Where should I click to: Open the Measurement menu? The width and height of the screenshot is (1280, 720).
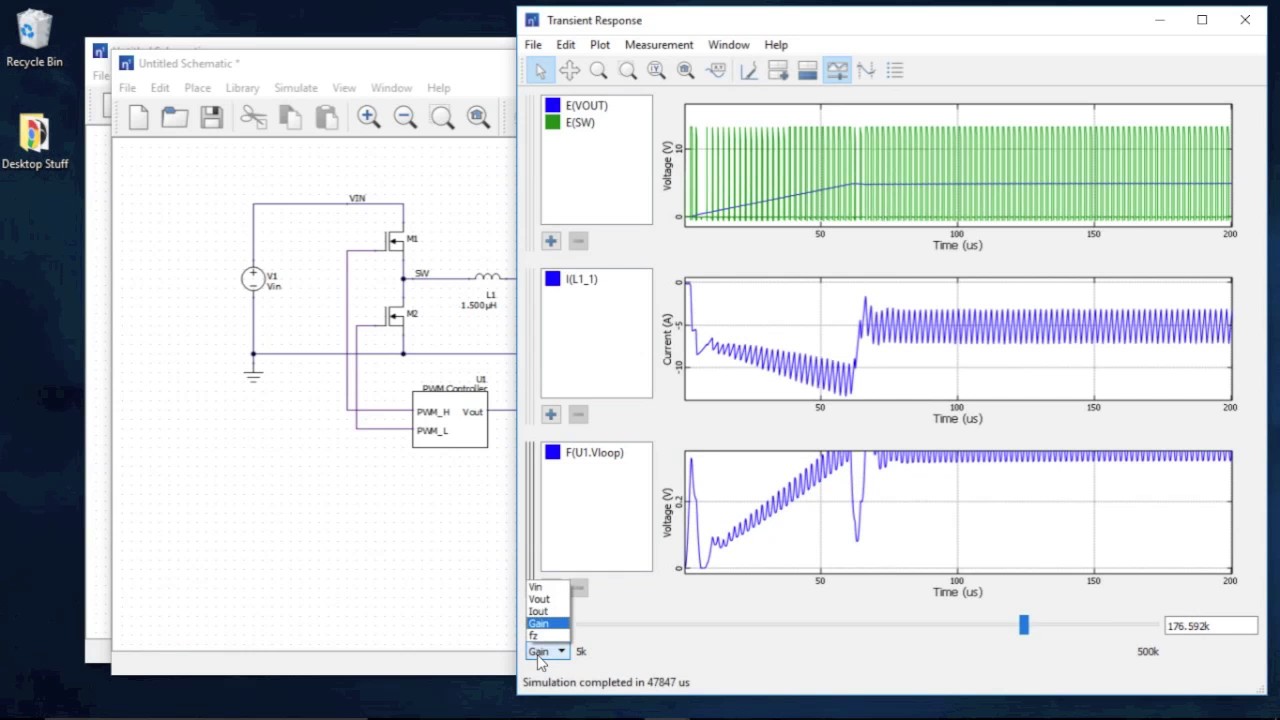[x=659, y=45]
